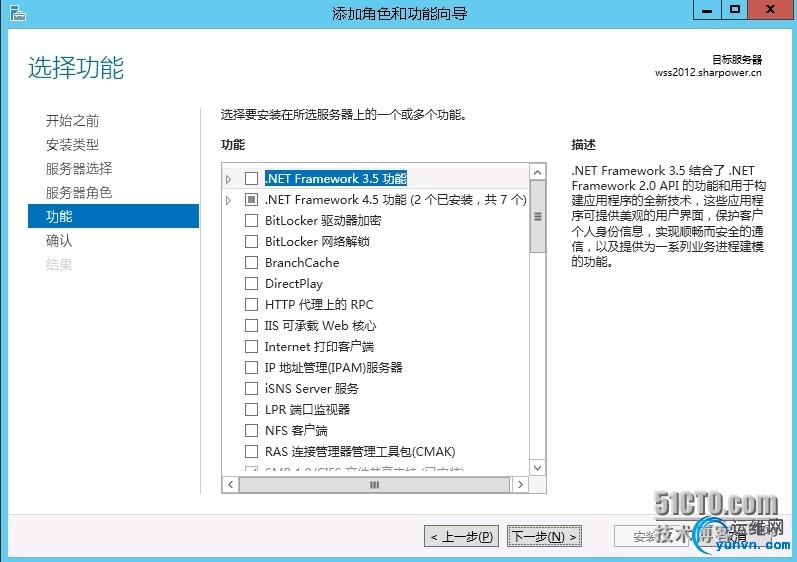
Task: Select the Internet 打印客户端 row text
Action: coord(319,347)
